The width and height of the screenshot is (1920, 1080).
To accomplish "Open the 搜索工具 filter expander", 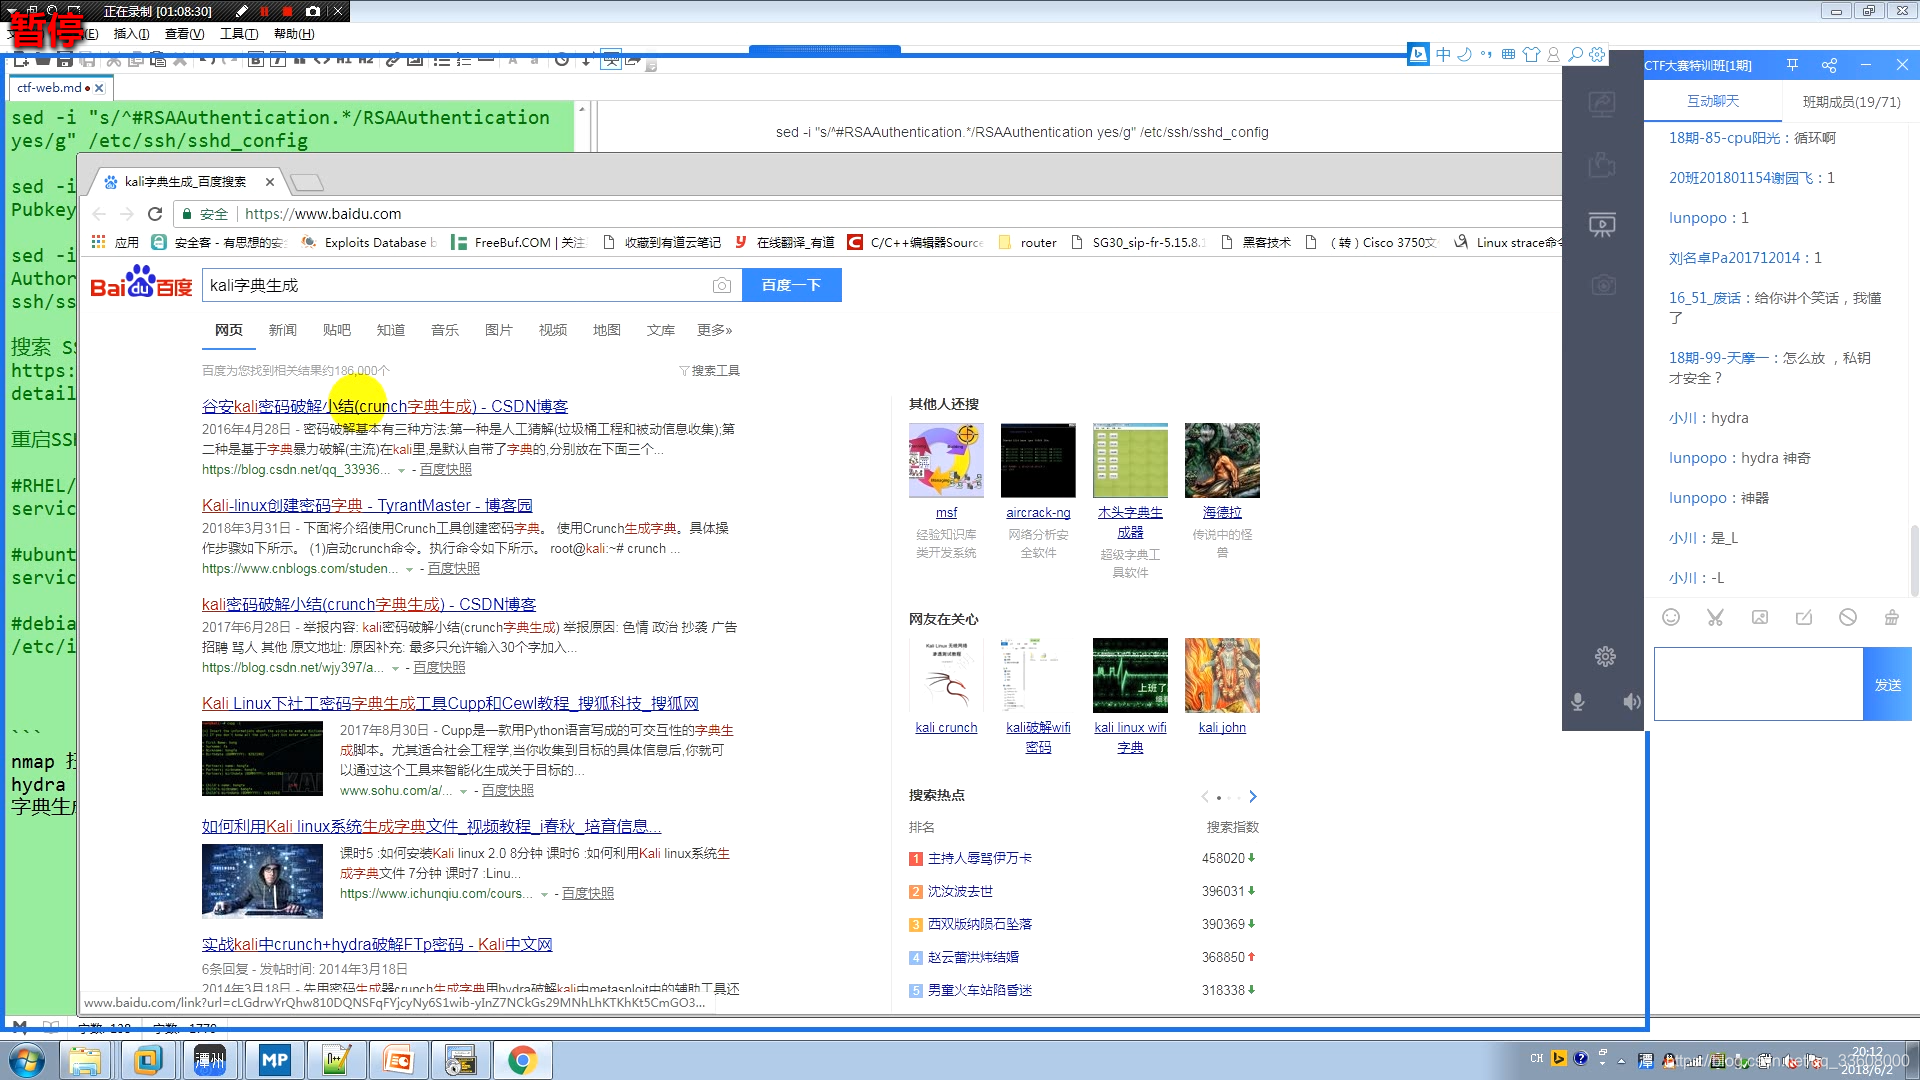I will point(709,370).
